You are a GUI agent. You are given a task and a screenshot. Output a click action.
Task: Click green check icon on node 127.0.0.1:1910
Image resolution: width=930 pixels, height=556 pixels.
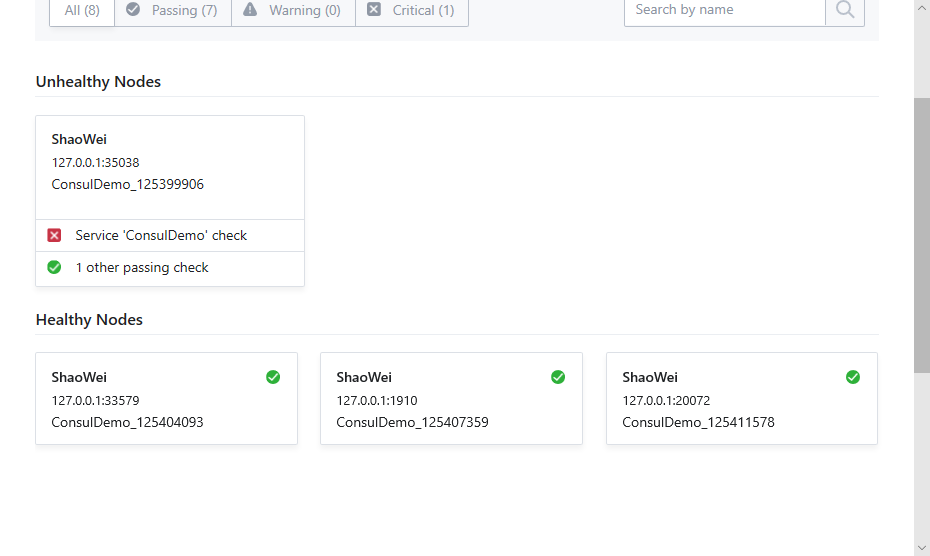click(x=558, y=377)
